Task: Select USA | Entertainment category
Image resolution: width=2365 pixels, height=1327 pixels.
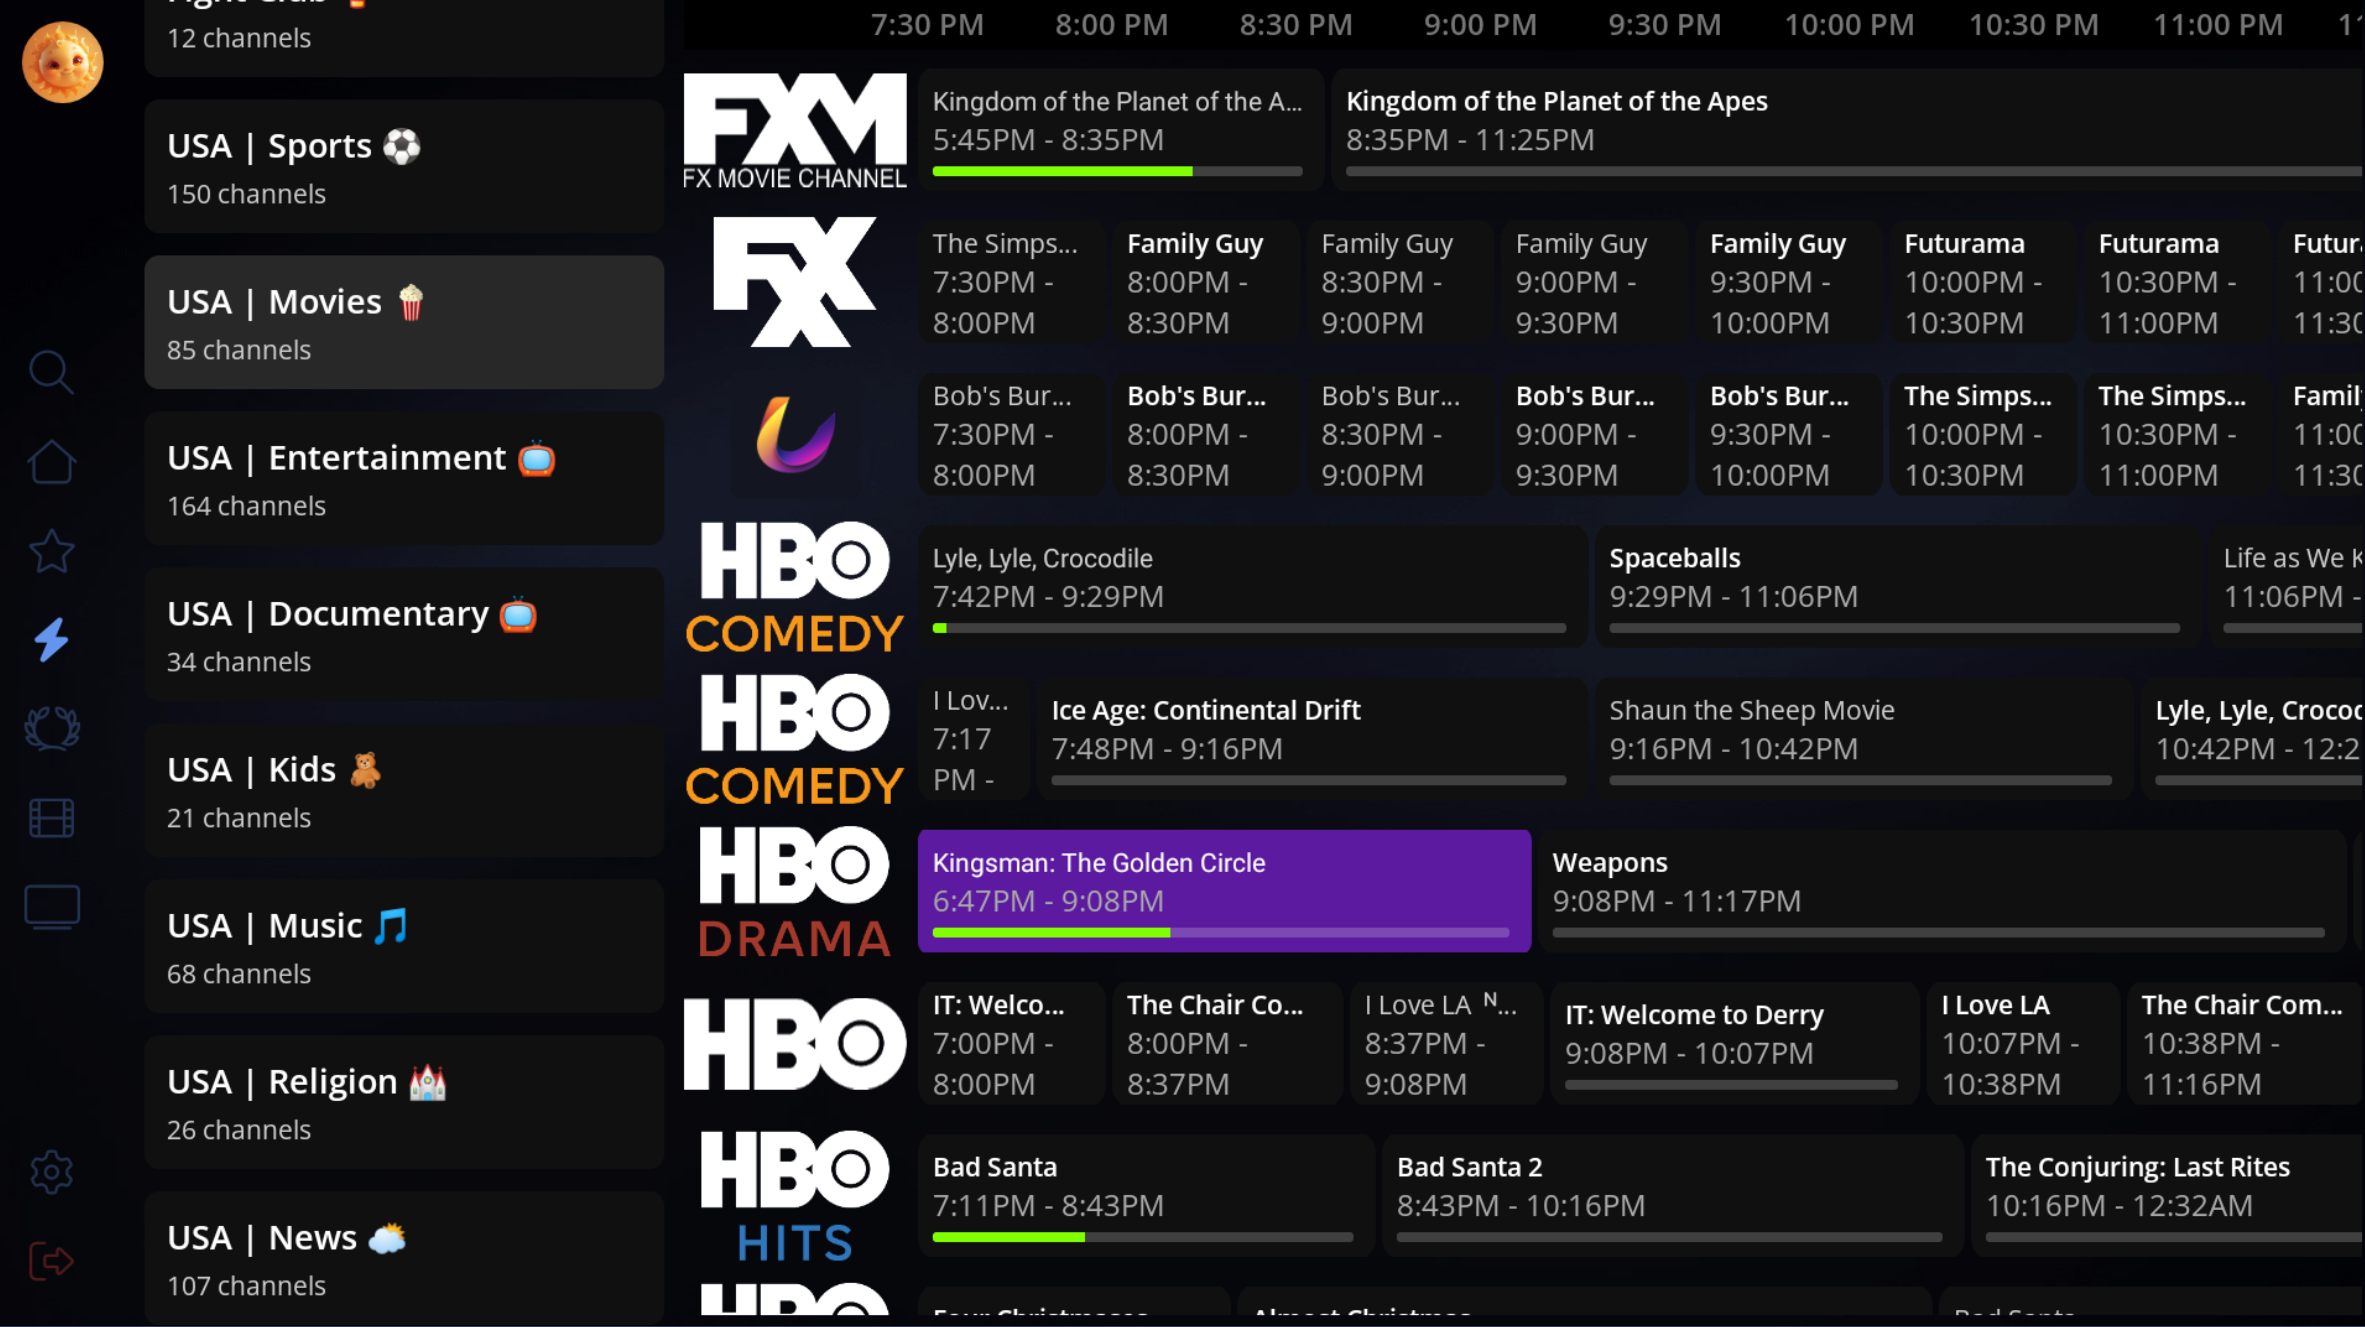Action: [404, 479]
